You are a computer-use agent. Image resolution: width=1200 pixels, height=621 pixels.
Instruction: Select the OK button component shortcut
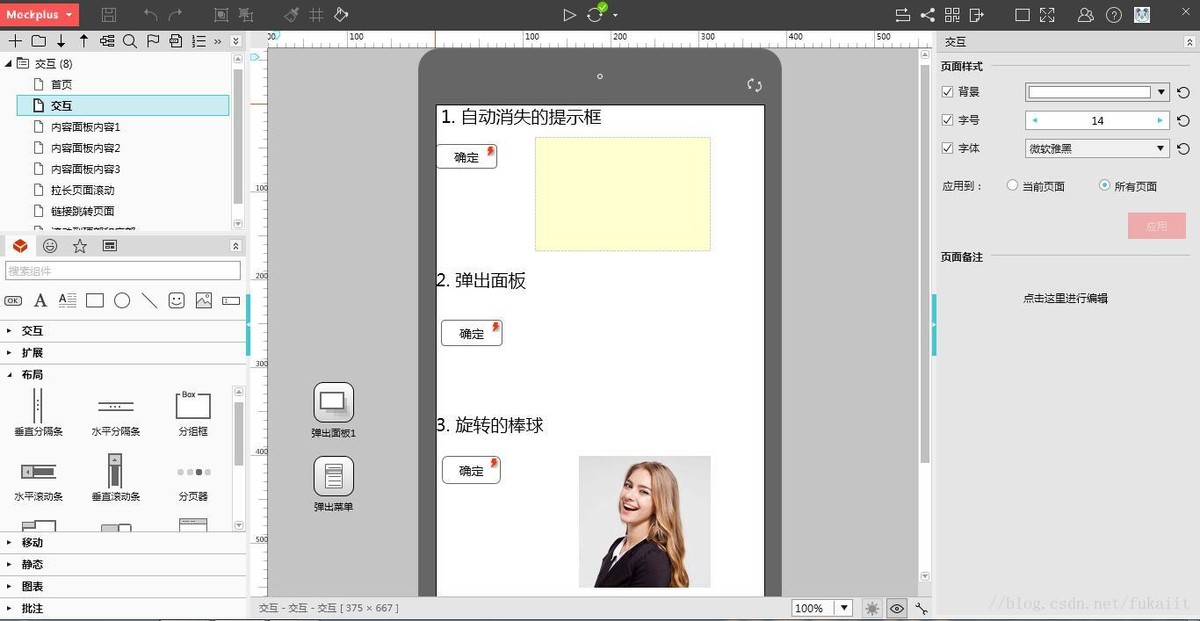[13, 300]
